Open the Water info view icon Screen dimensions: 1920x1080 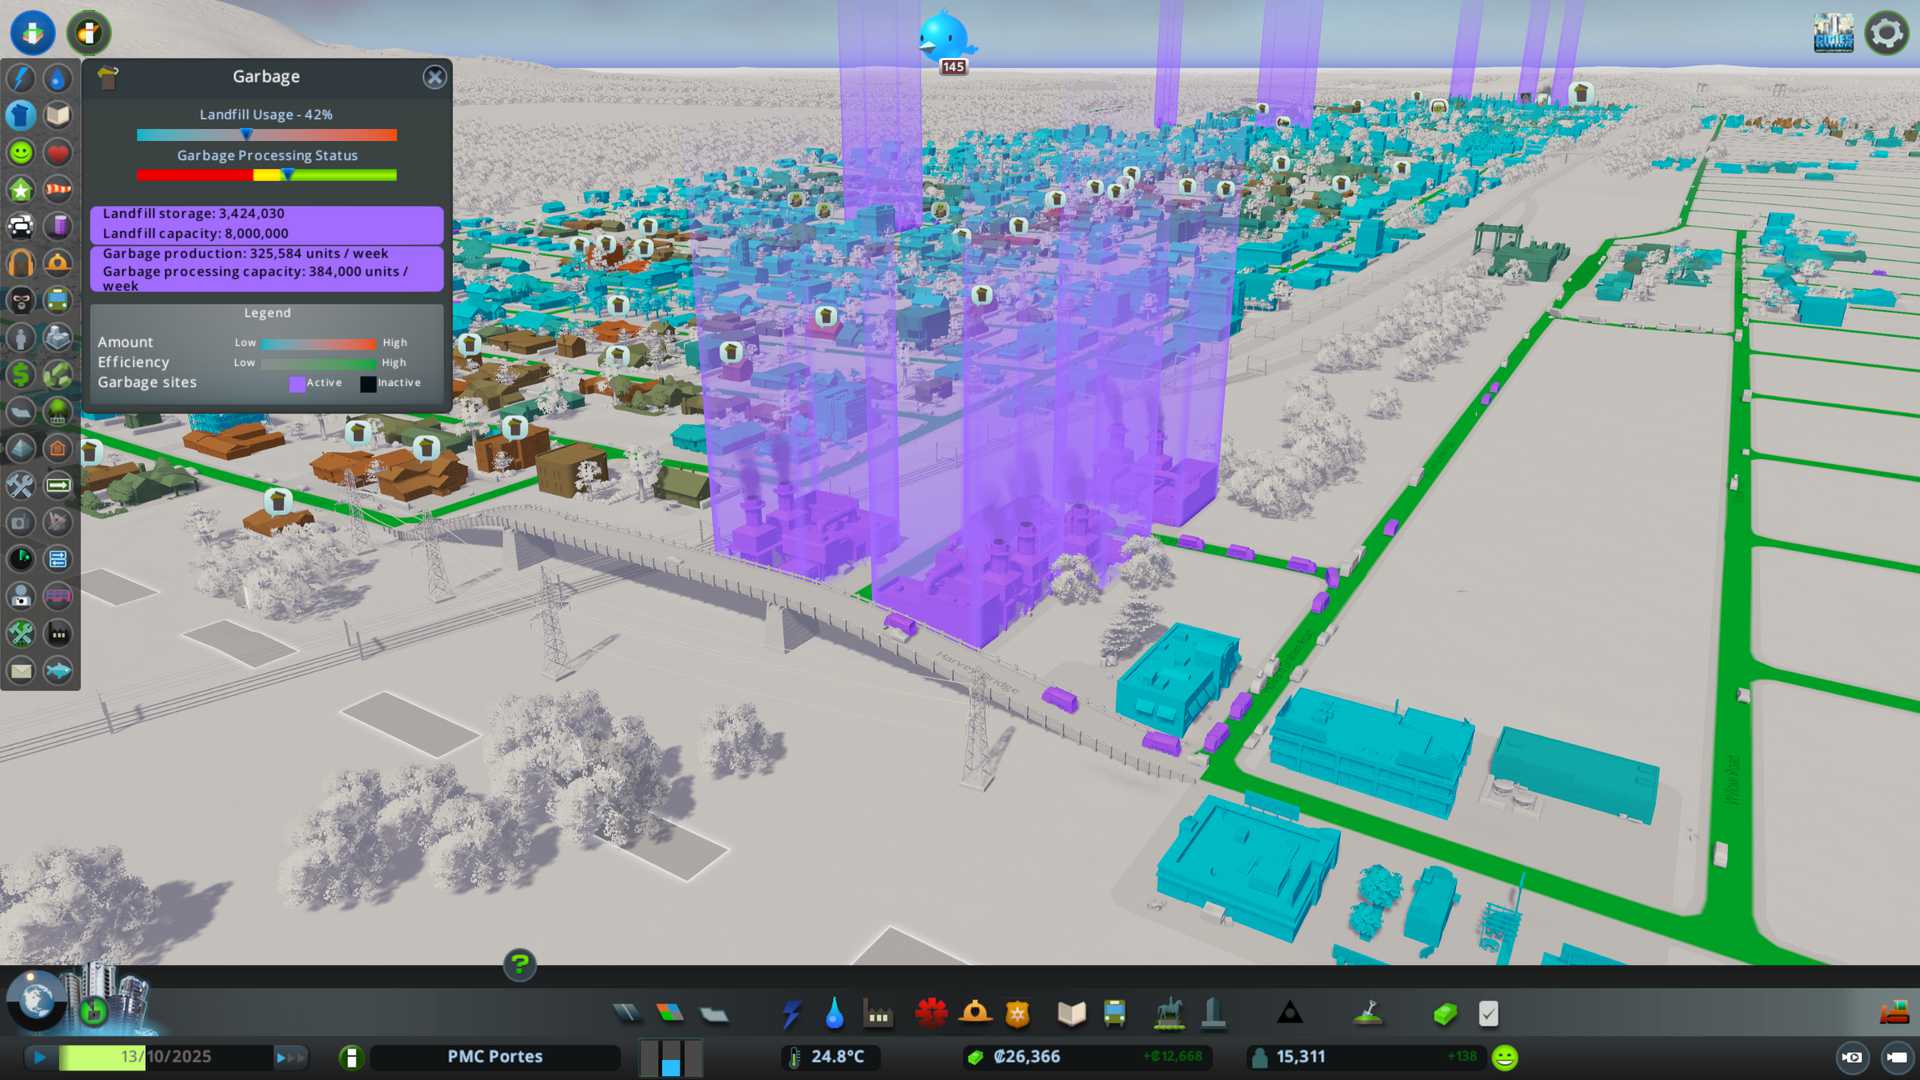pyautogui.click(x=58, y=78)
